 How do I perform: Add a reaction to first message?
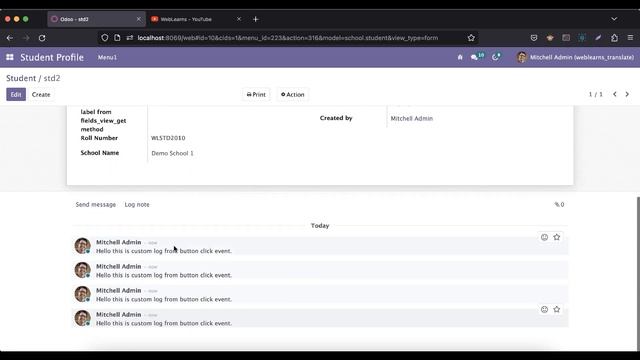(x=544, y=237)
